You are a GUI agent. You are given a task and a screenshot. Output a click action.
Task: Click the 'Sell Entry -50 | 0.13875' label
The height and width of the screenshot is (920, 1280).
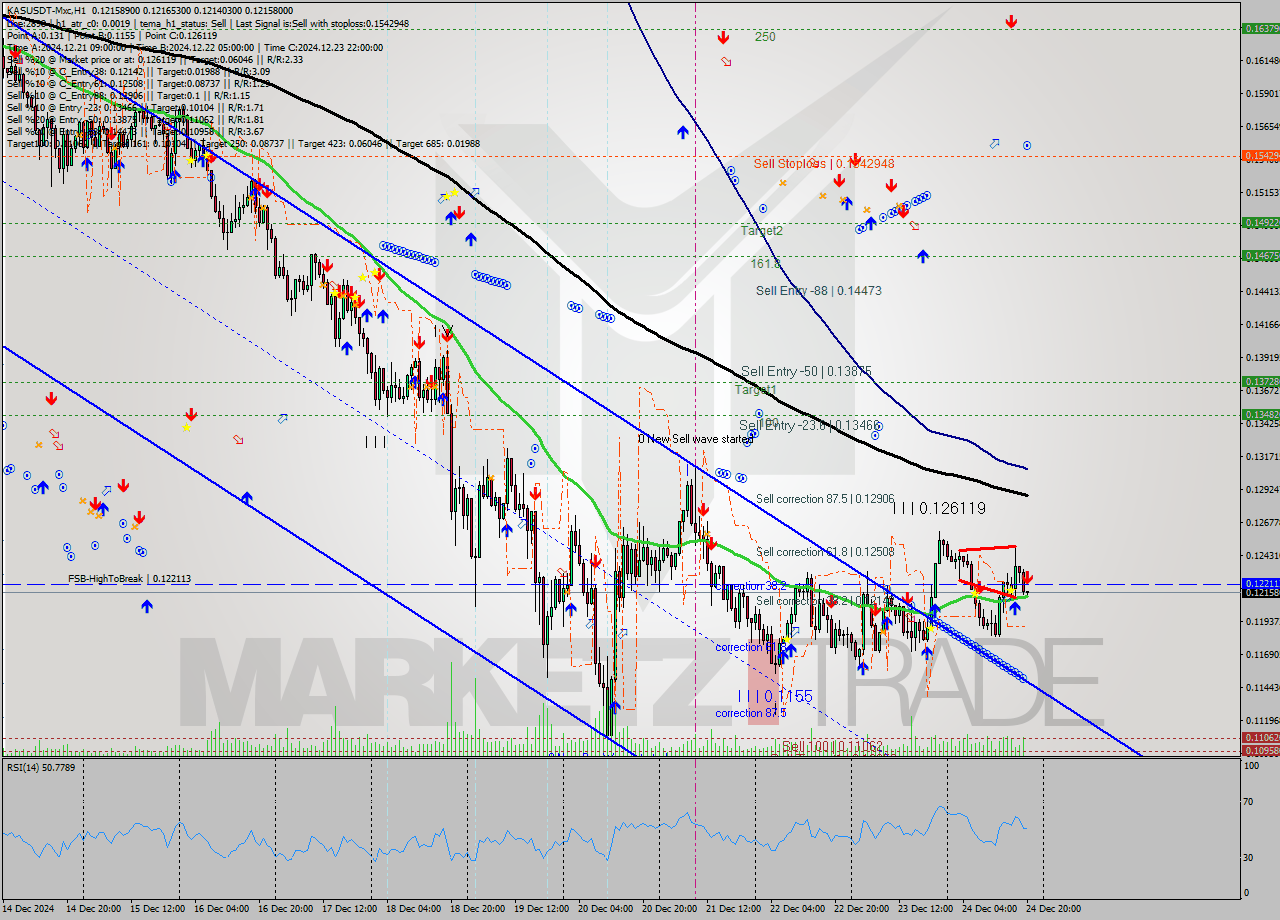coord(806,371)
